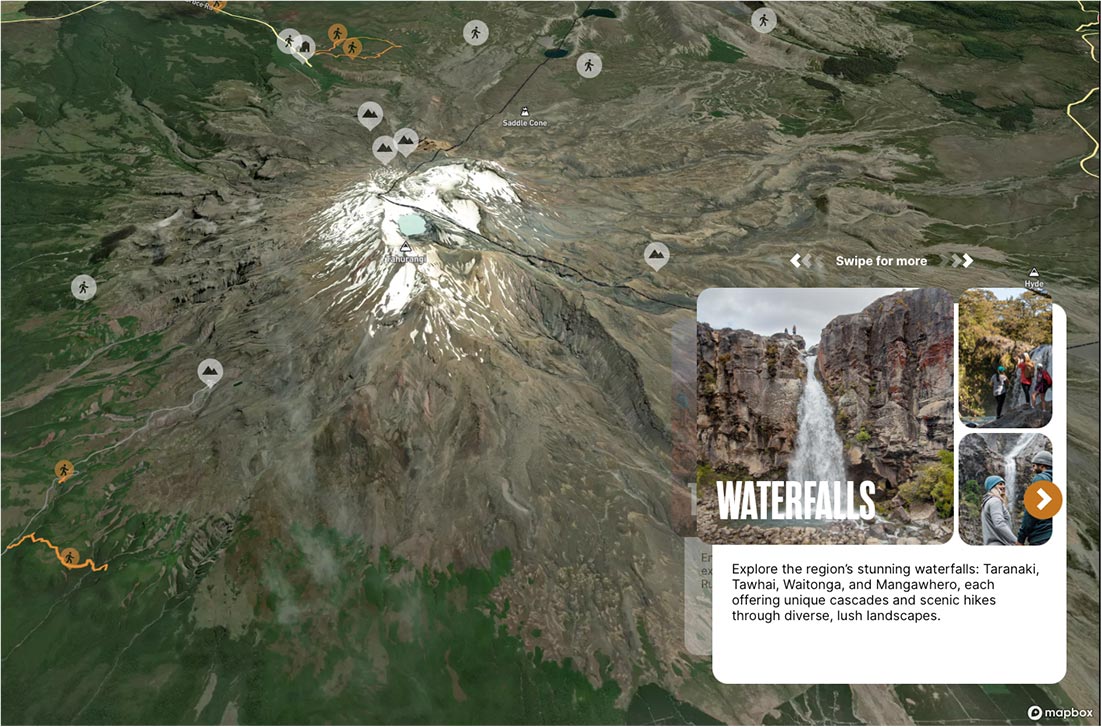Click the 'Swipe for more' hint text
The width and height of the screenshot is (1101, 727).
(x=881, y=261)
